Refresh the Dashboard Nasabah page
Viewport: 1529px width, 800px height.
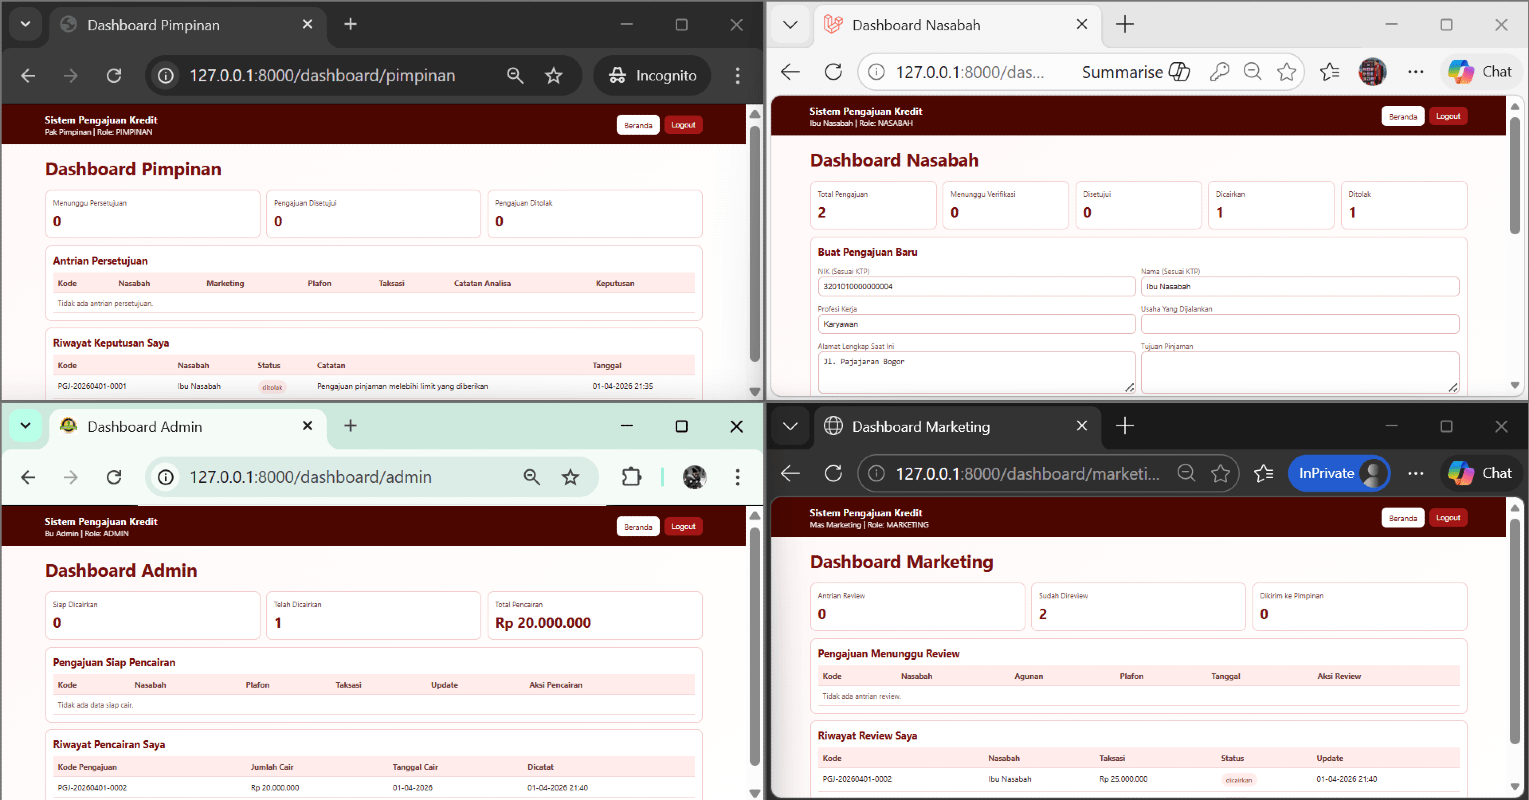coord(833,72)
